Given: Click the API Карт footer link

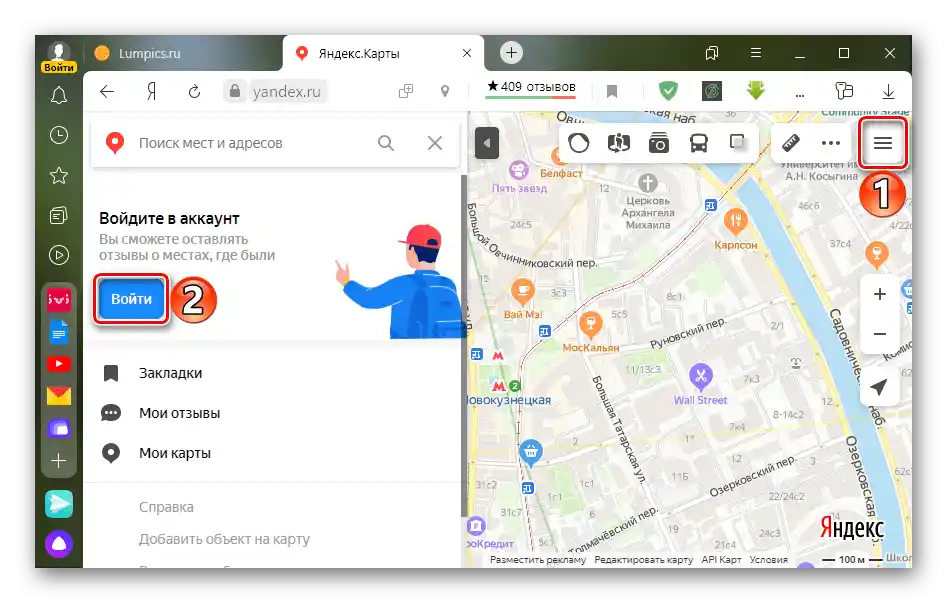Looking at the screenshot, I should coord(721,559).
